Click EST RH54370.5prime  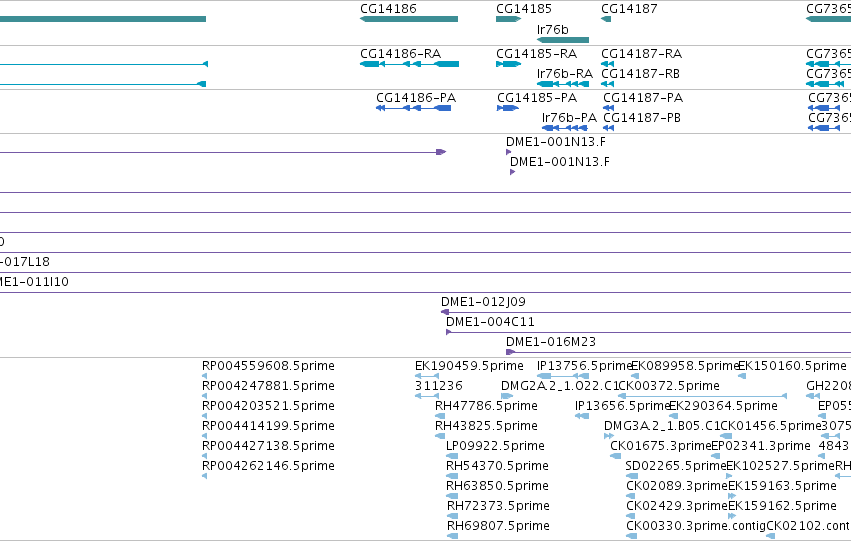coord(497,466)
